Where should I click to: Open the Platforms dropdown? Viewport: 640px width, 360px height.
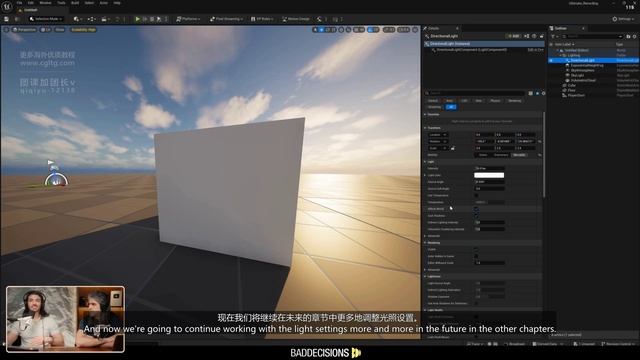click(188, 19)
